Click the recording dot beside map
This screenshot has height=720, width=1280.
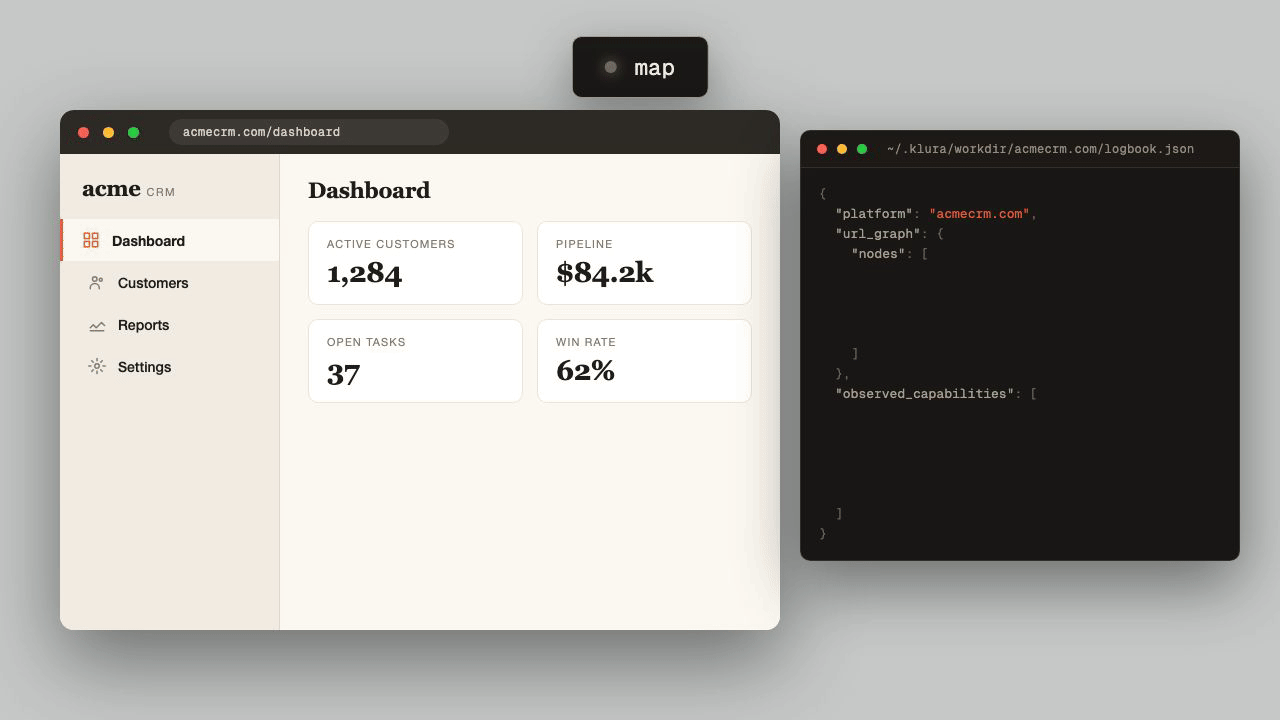click(611, 67)
